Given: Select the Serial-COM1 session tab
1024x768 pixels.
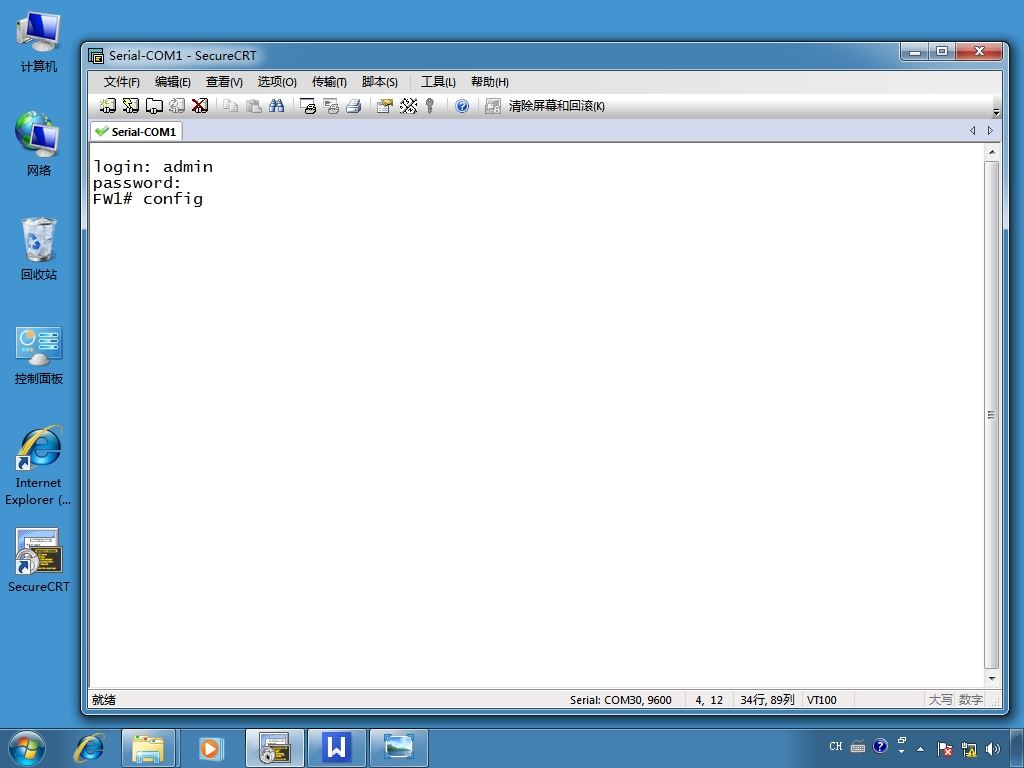Looking at the screenshot, I should (x=136, y=131).
